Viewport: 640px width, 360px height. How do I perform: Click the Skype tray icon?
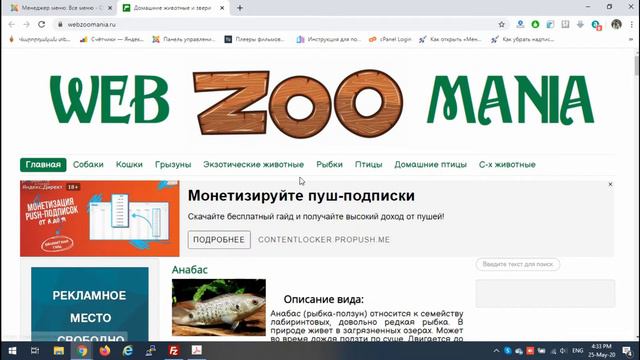pyautogui.click(x=508, y=351)
